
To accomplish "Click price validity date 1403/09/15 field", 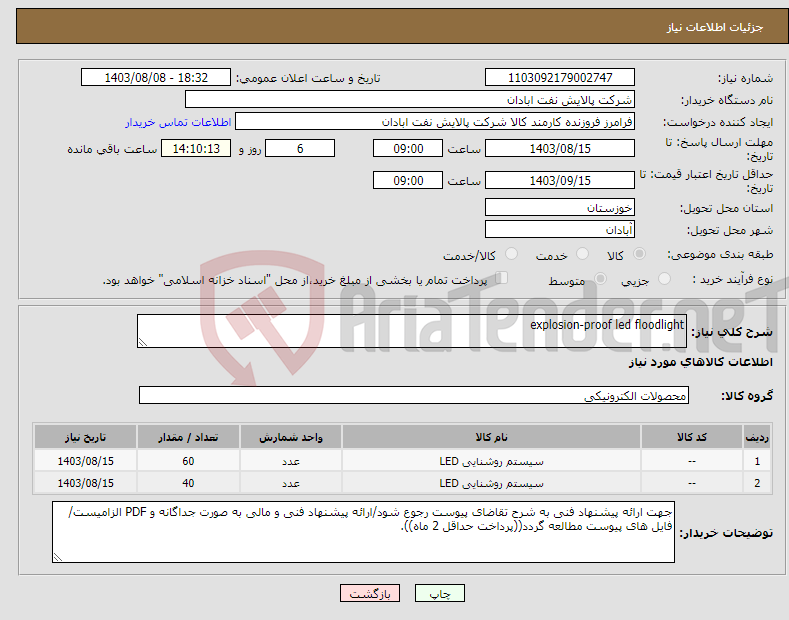I will [560, 180].
